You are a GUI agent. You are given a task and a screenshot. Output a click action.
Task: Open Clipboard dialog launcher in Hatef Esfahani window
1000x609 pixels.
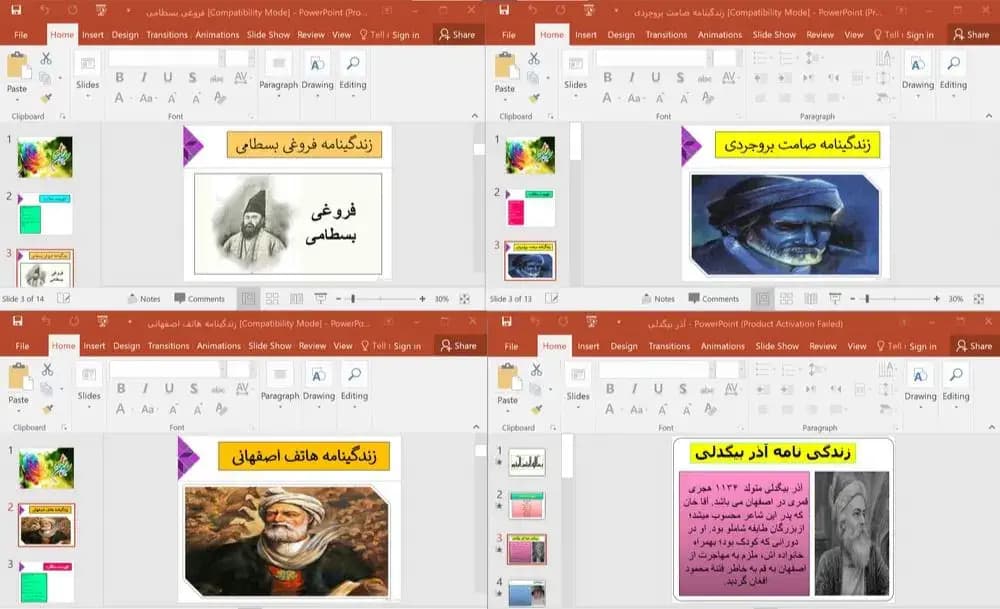[64, 427]
